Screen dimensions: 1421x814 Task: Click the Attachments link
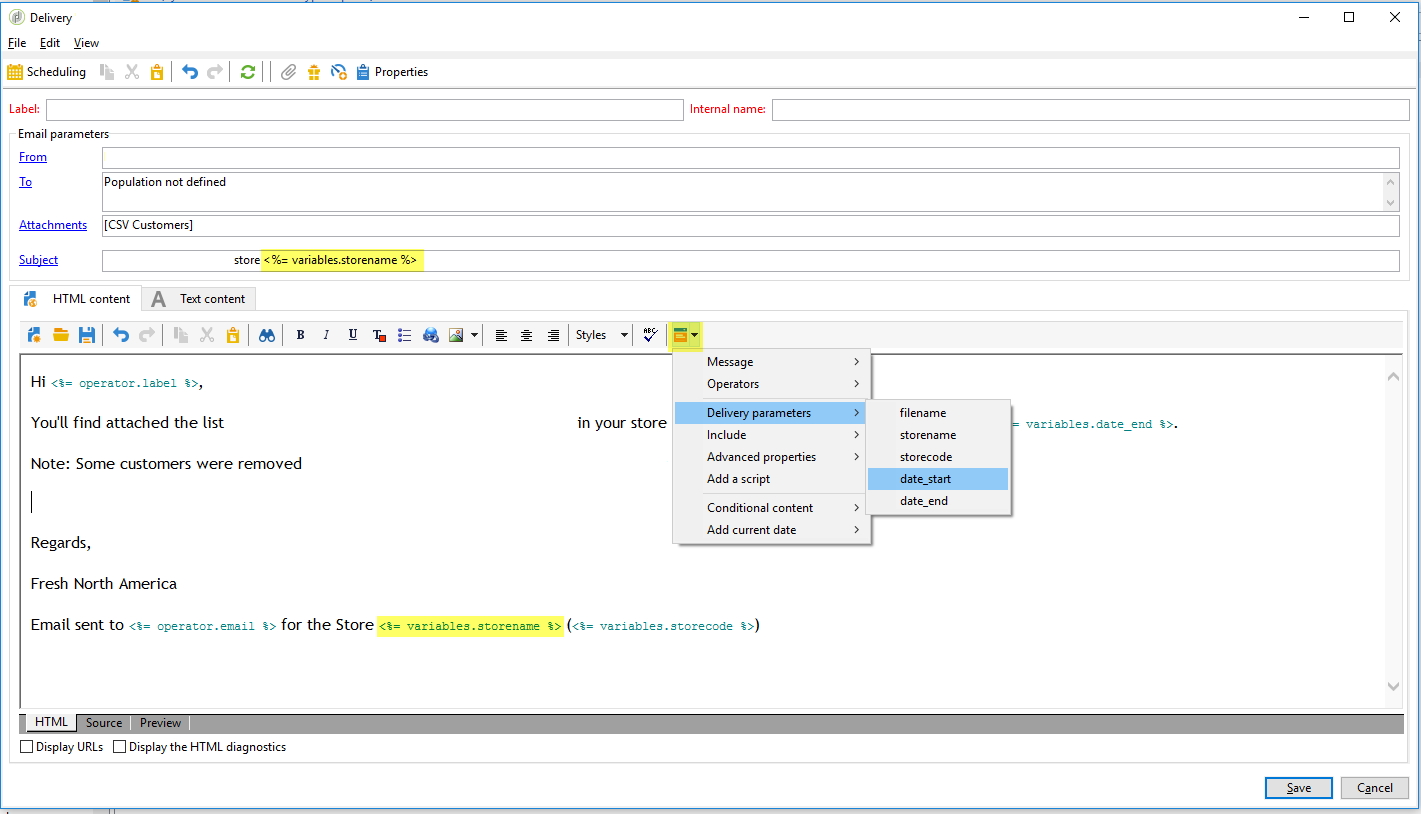point(53,225)
